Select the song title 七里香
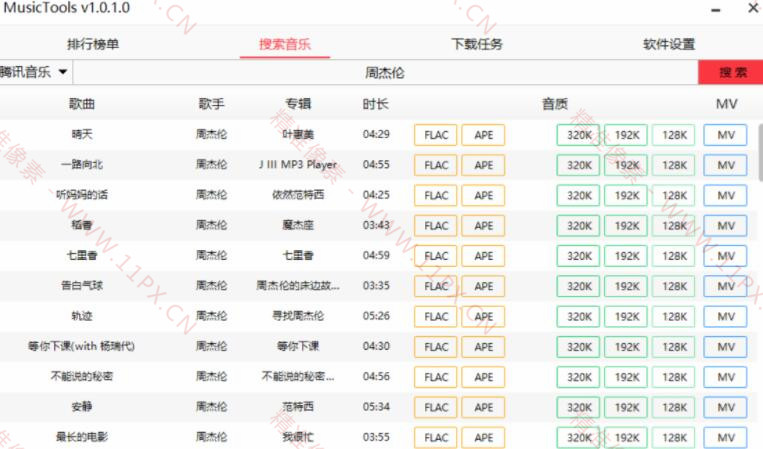Image resolution: width=763 pixels, height=449 pixels. pos(82,255)
